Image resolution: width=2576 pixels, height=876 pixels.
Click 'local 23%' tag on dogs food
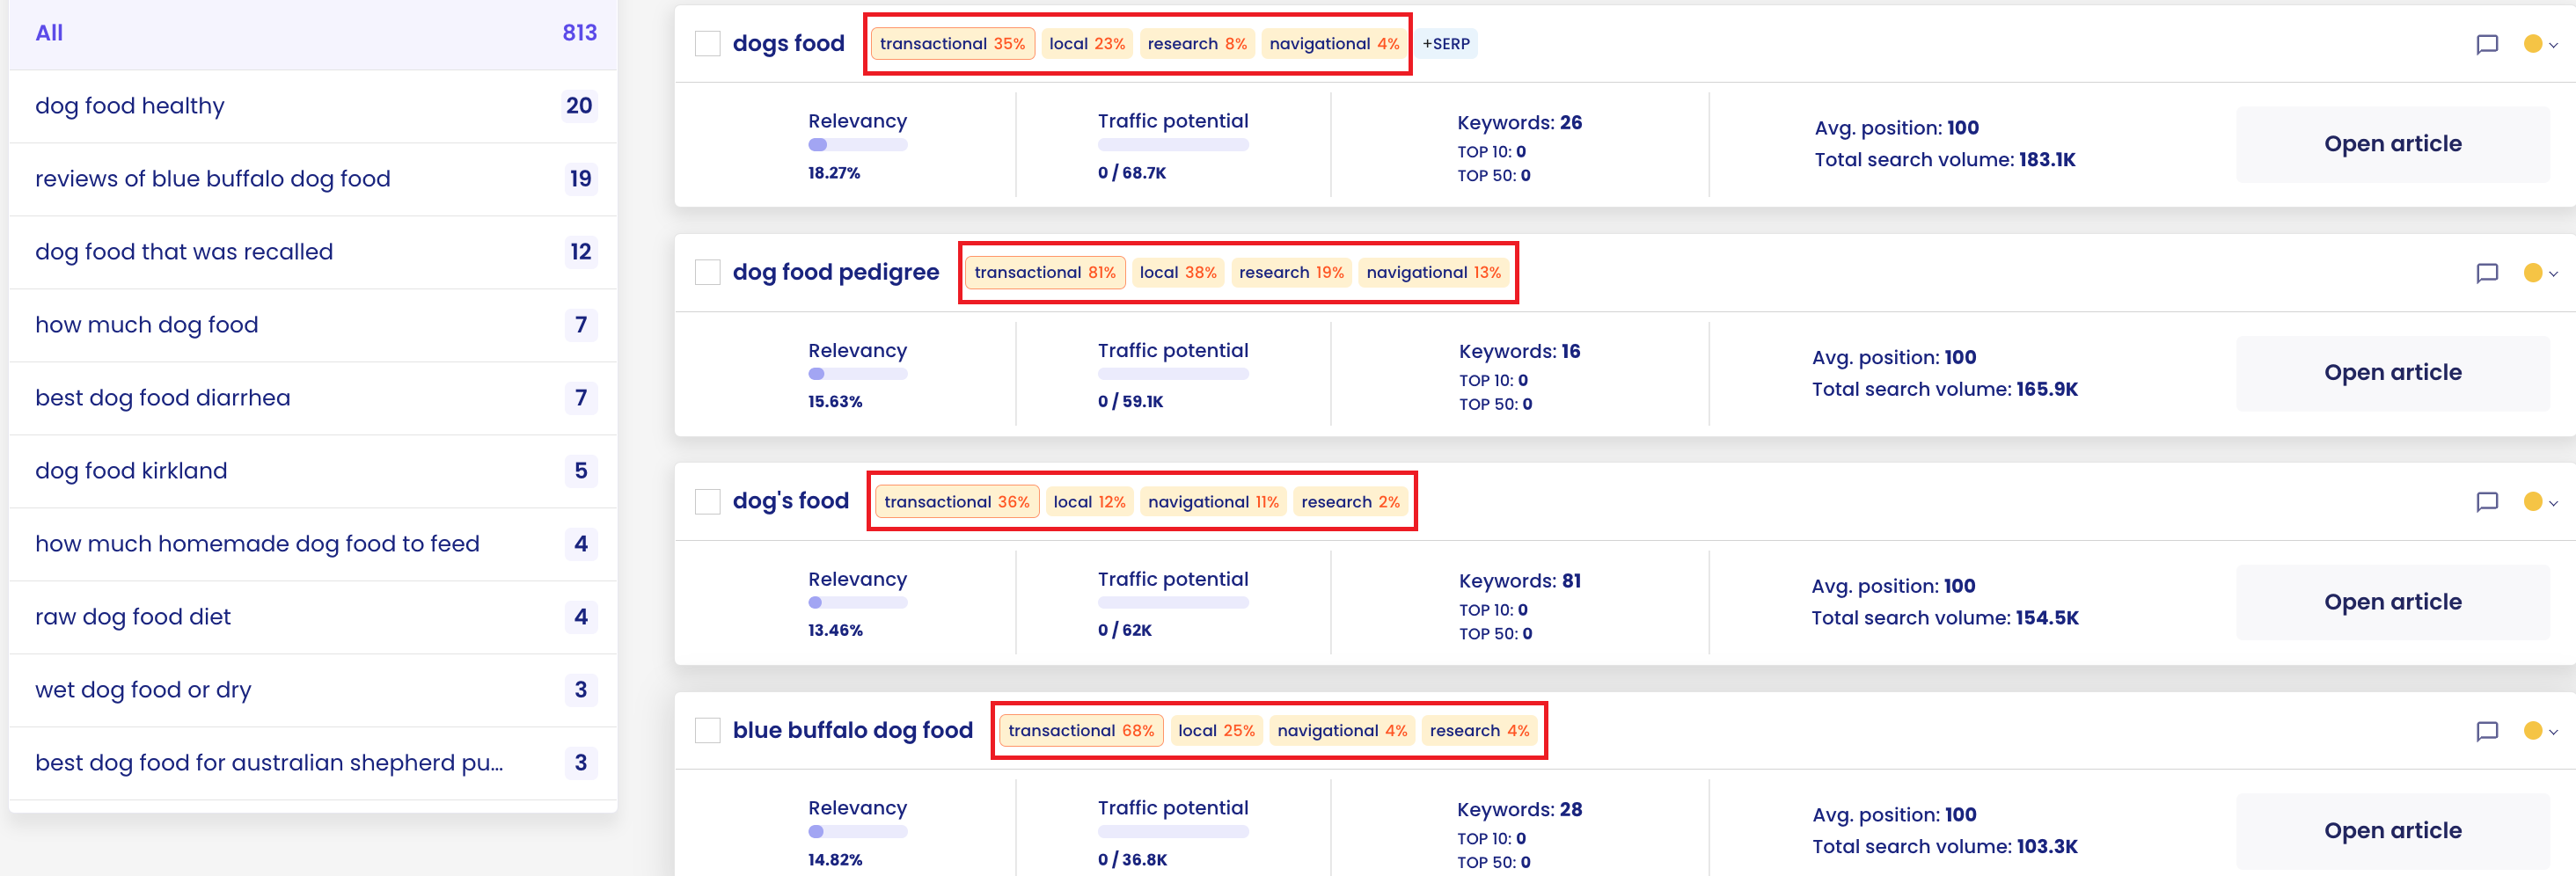coord(1087,44)
